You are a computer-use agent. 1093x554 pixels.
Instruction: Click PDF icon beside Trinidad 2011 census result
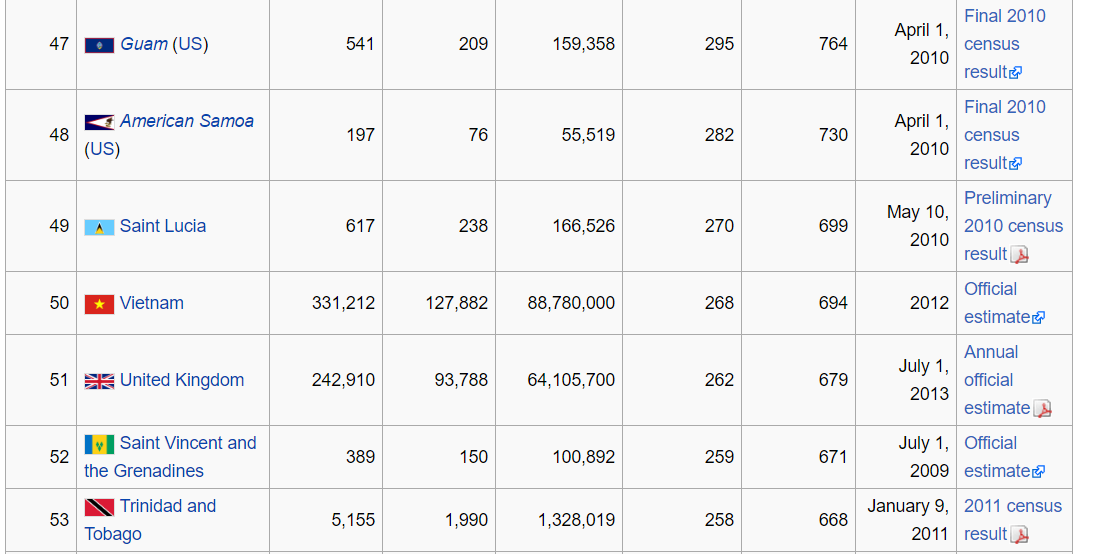pos(1019,535)
